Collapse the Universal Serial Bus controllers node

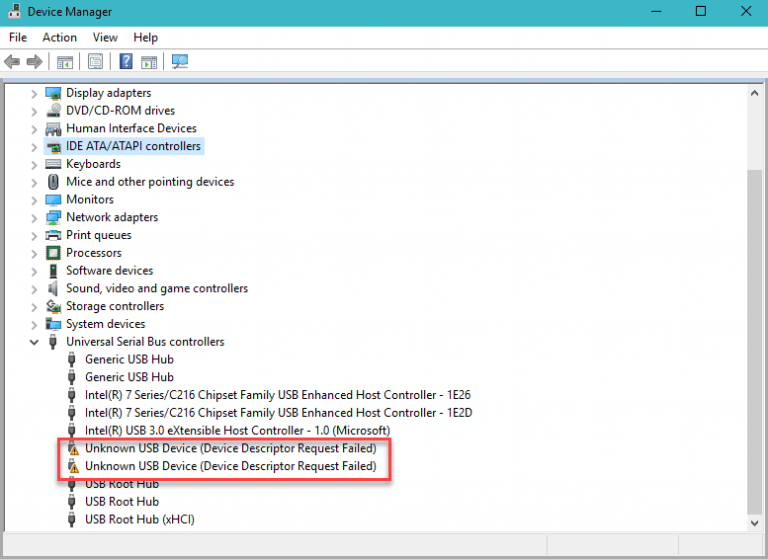[x=34, y=342]
